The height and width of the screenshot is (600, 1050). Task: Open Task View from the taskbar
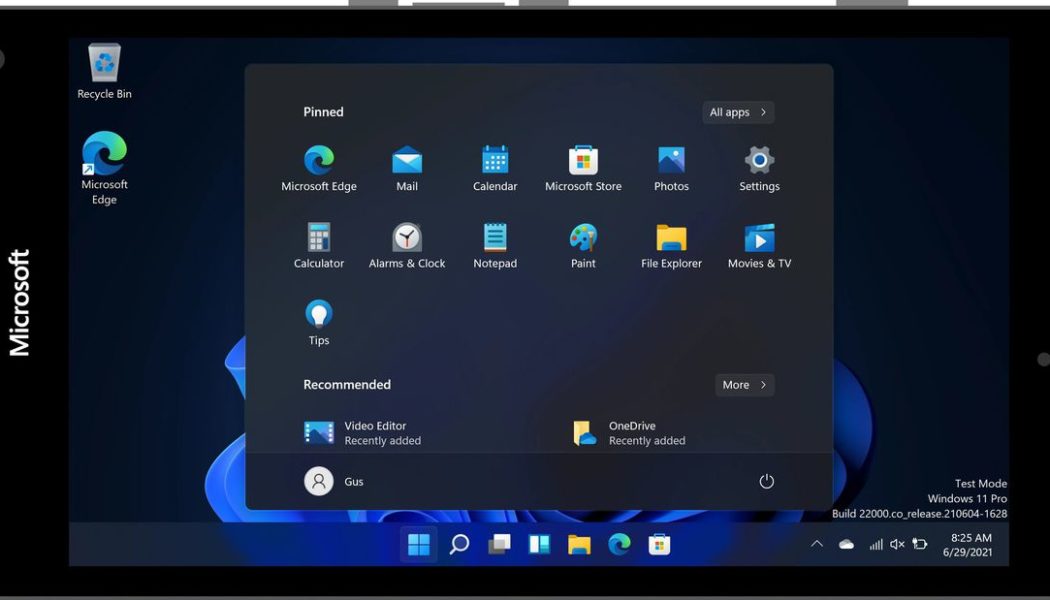coord(497,544)
